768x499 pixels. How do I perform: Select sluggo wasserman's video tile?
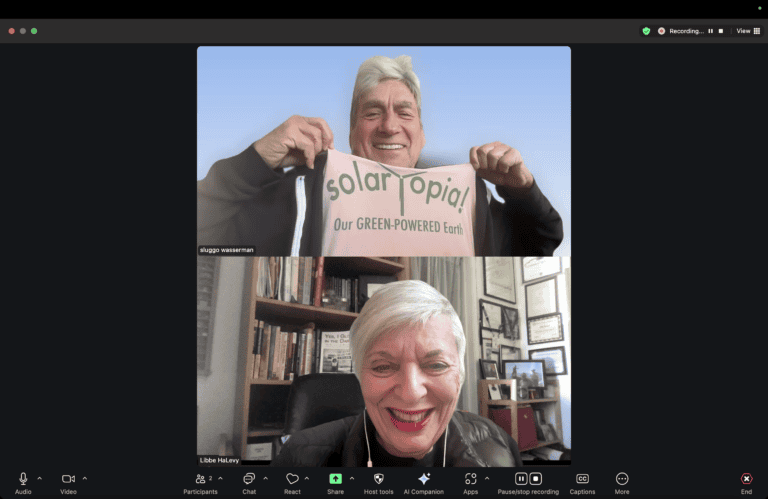pos(384,151)
